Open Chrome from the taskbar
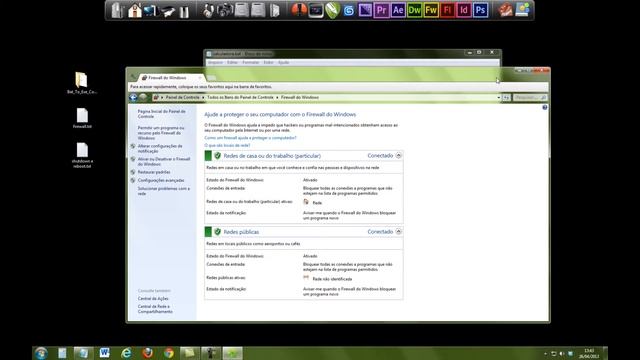 click(x=169, y=353)
